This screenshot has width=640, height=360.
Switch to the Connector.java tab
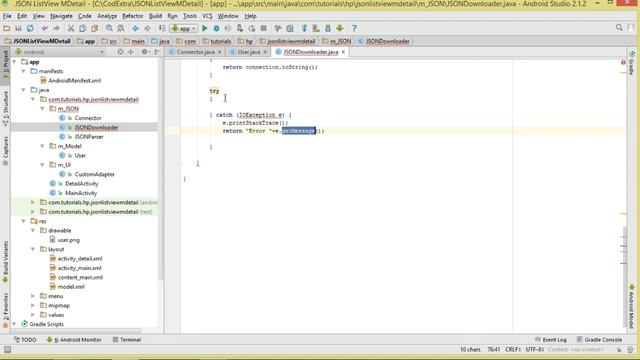tap(195, 52)
